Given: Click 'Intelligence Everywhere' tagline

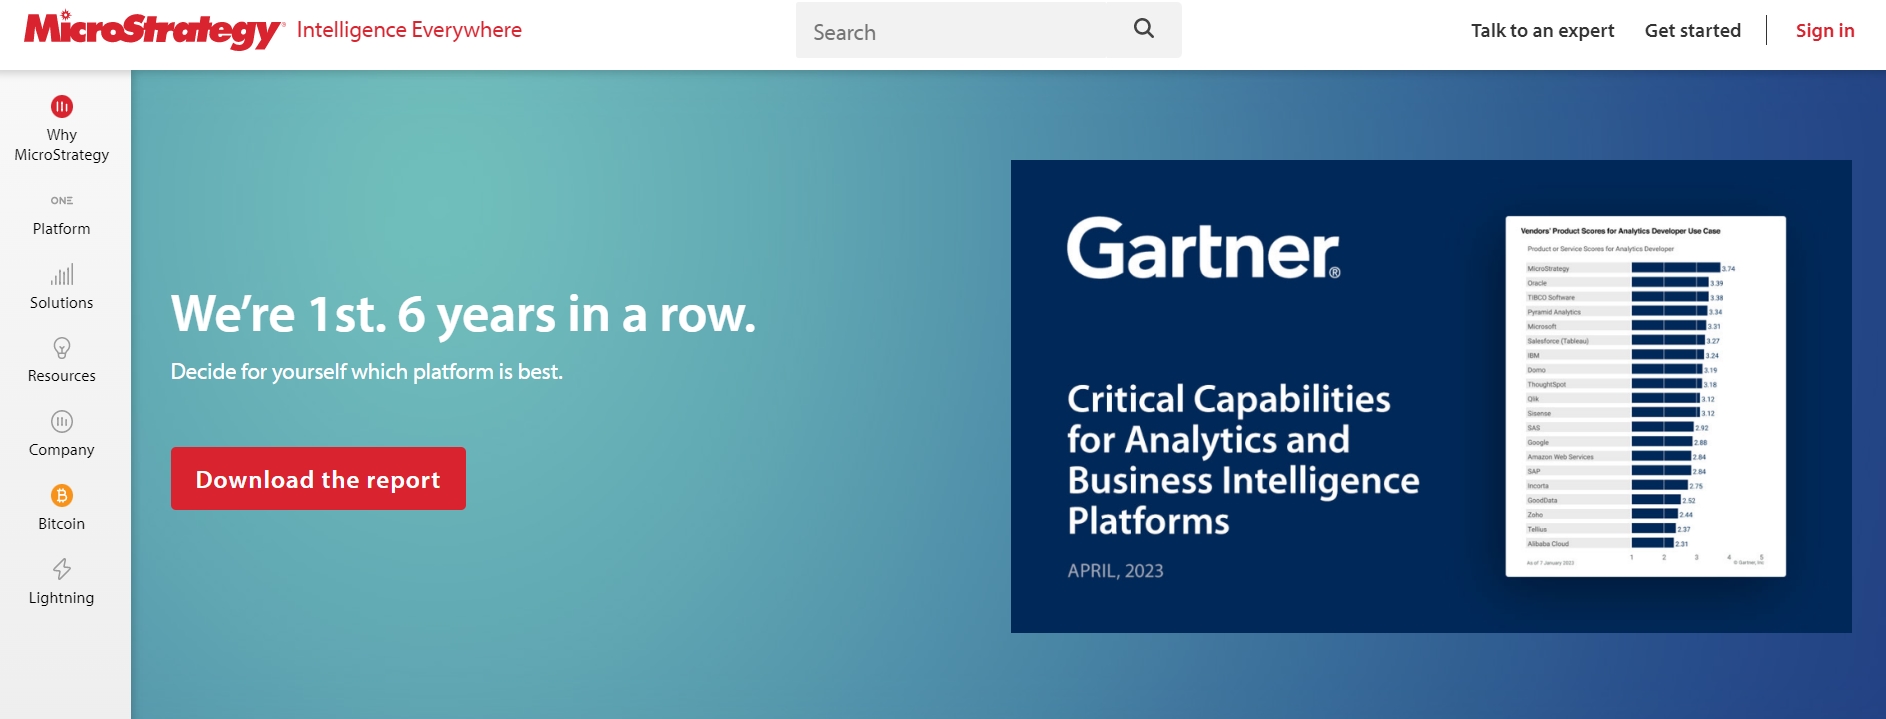Looking at the screenshot, I should pyautogui.click(x=409, y=30).
